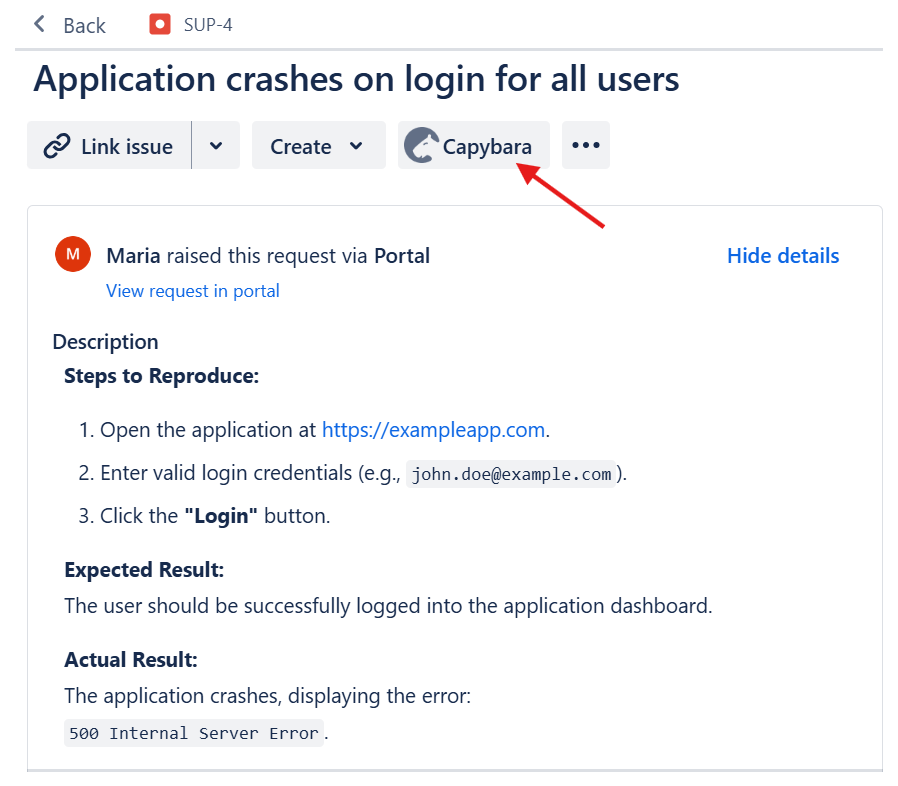Open the three-dot more actions menu
Viewport: 898px width, 786px height.
click(x=585, y=146)
